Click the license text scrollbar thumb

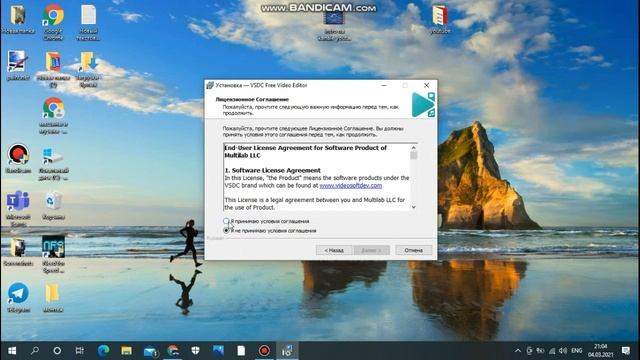(413, 156)
